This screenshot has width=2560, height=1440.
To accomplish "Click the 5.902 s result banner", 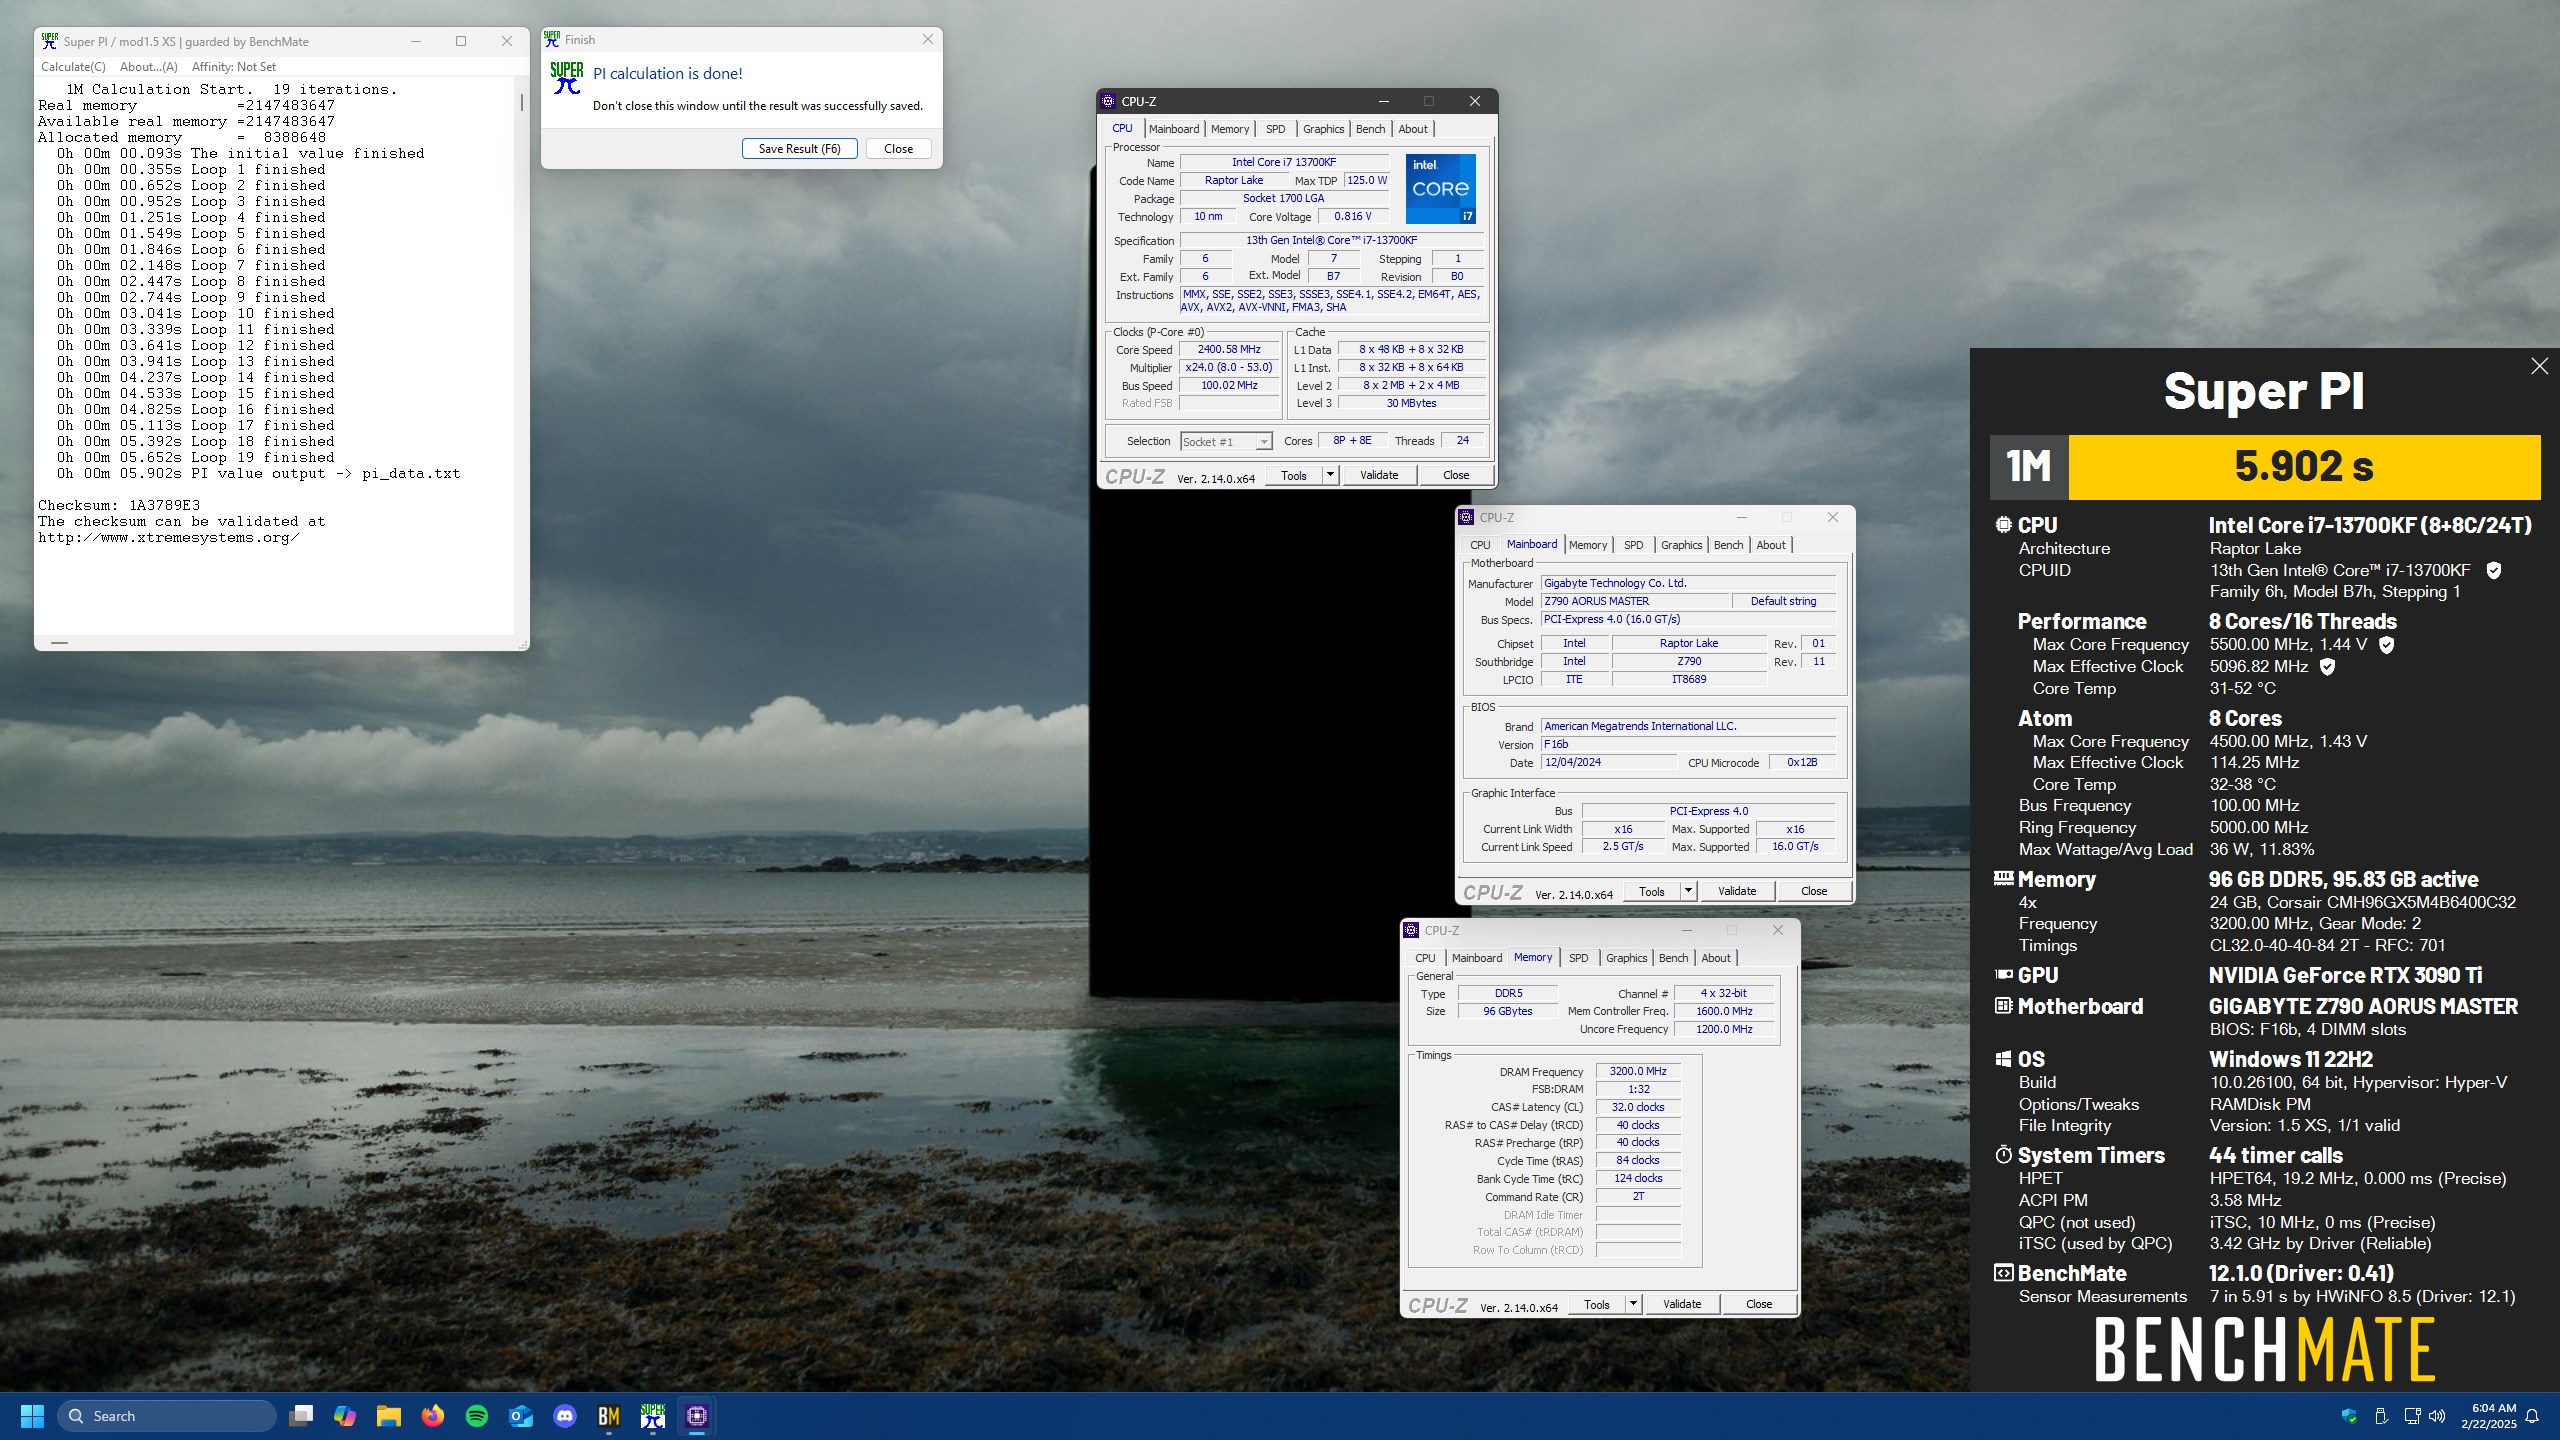I will [x=2304, y=467].
